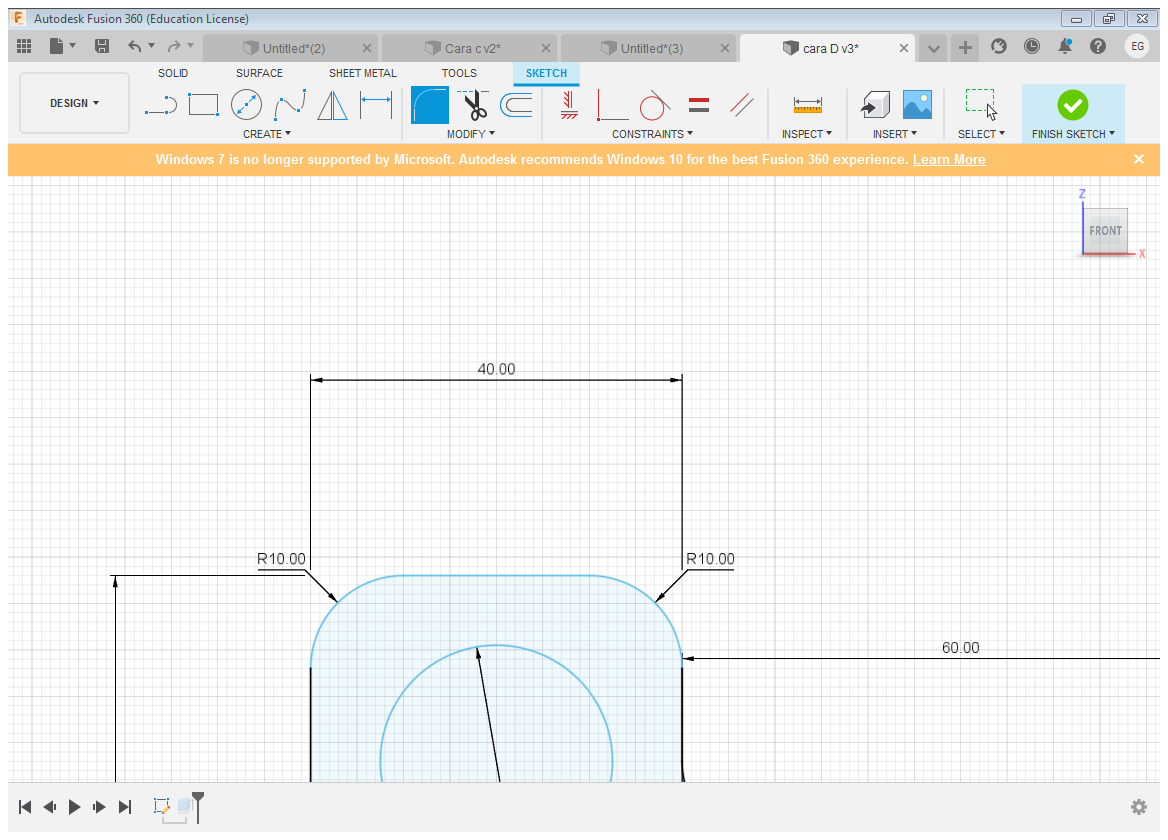Switch to the SURFACE tab
Viewport: 1168px width, 840px height.
[259, 73]
